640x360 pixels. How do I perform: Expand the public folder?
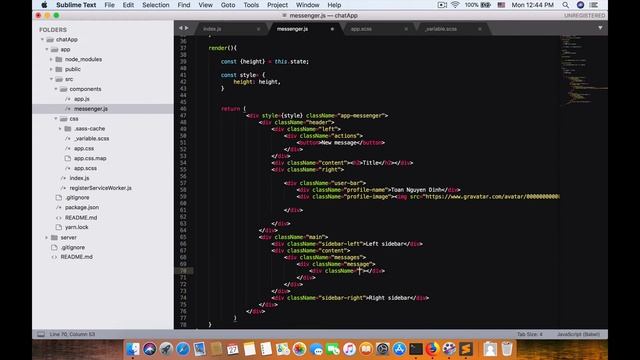tap(51, 69)
